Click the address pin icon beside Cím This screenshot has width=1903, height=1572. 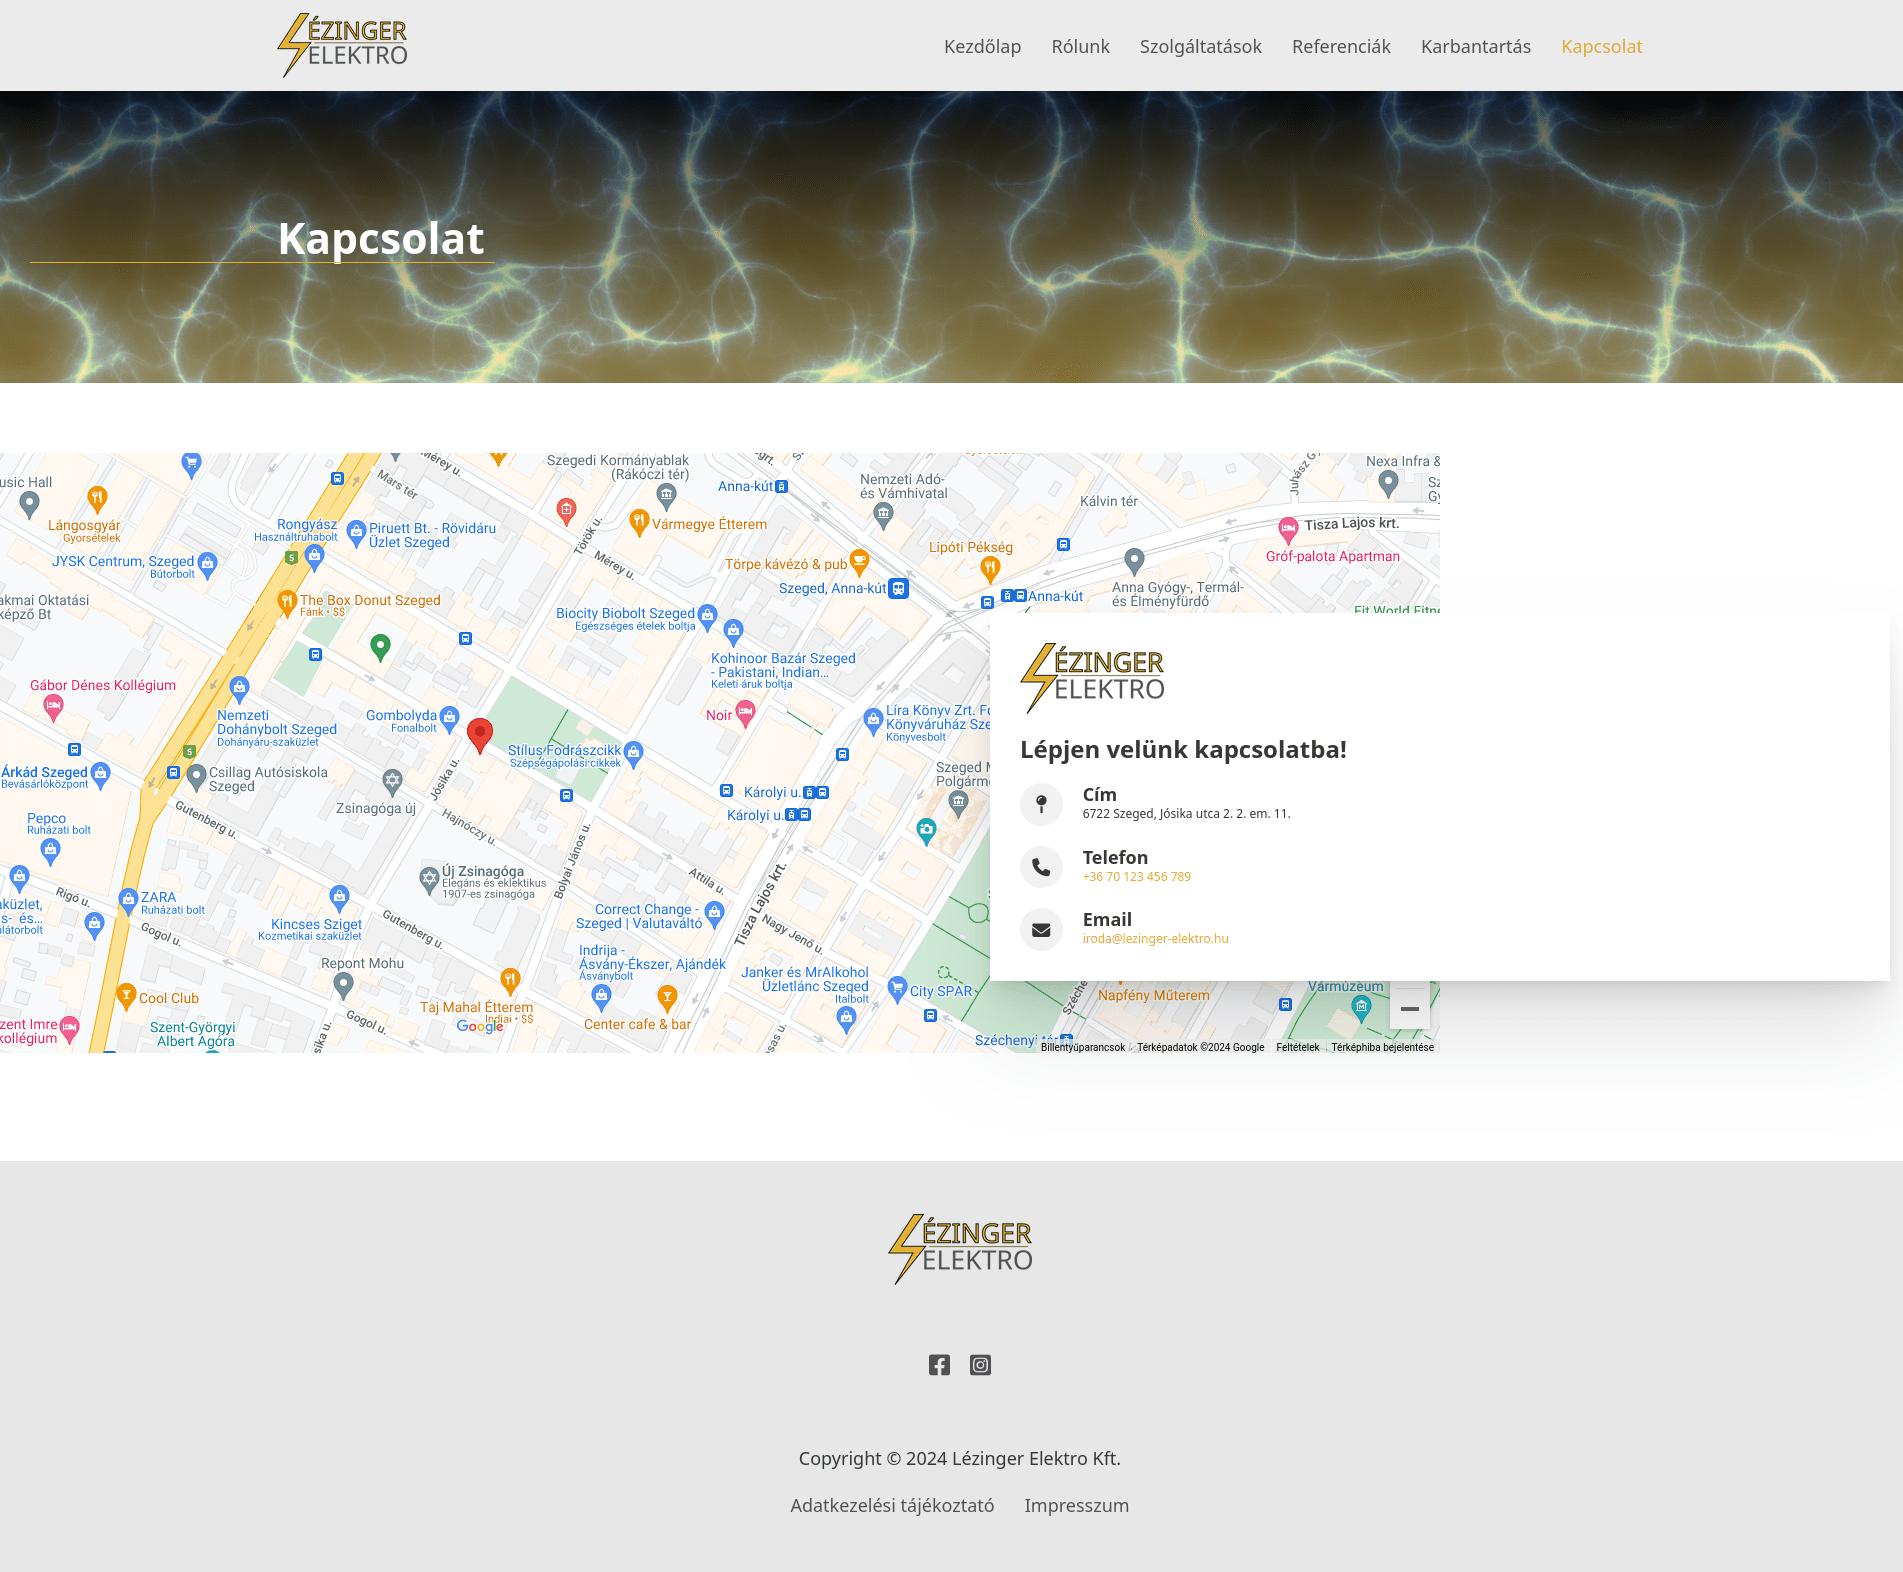[x=1041, y=804]
